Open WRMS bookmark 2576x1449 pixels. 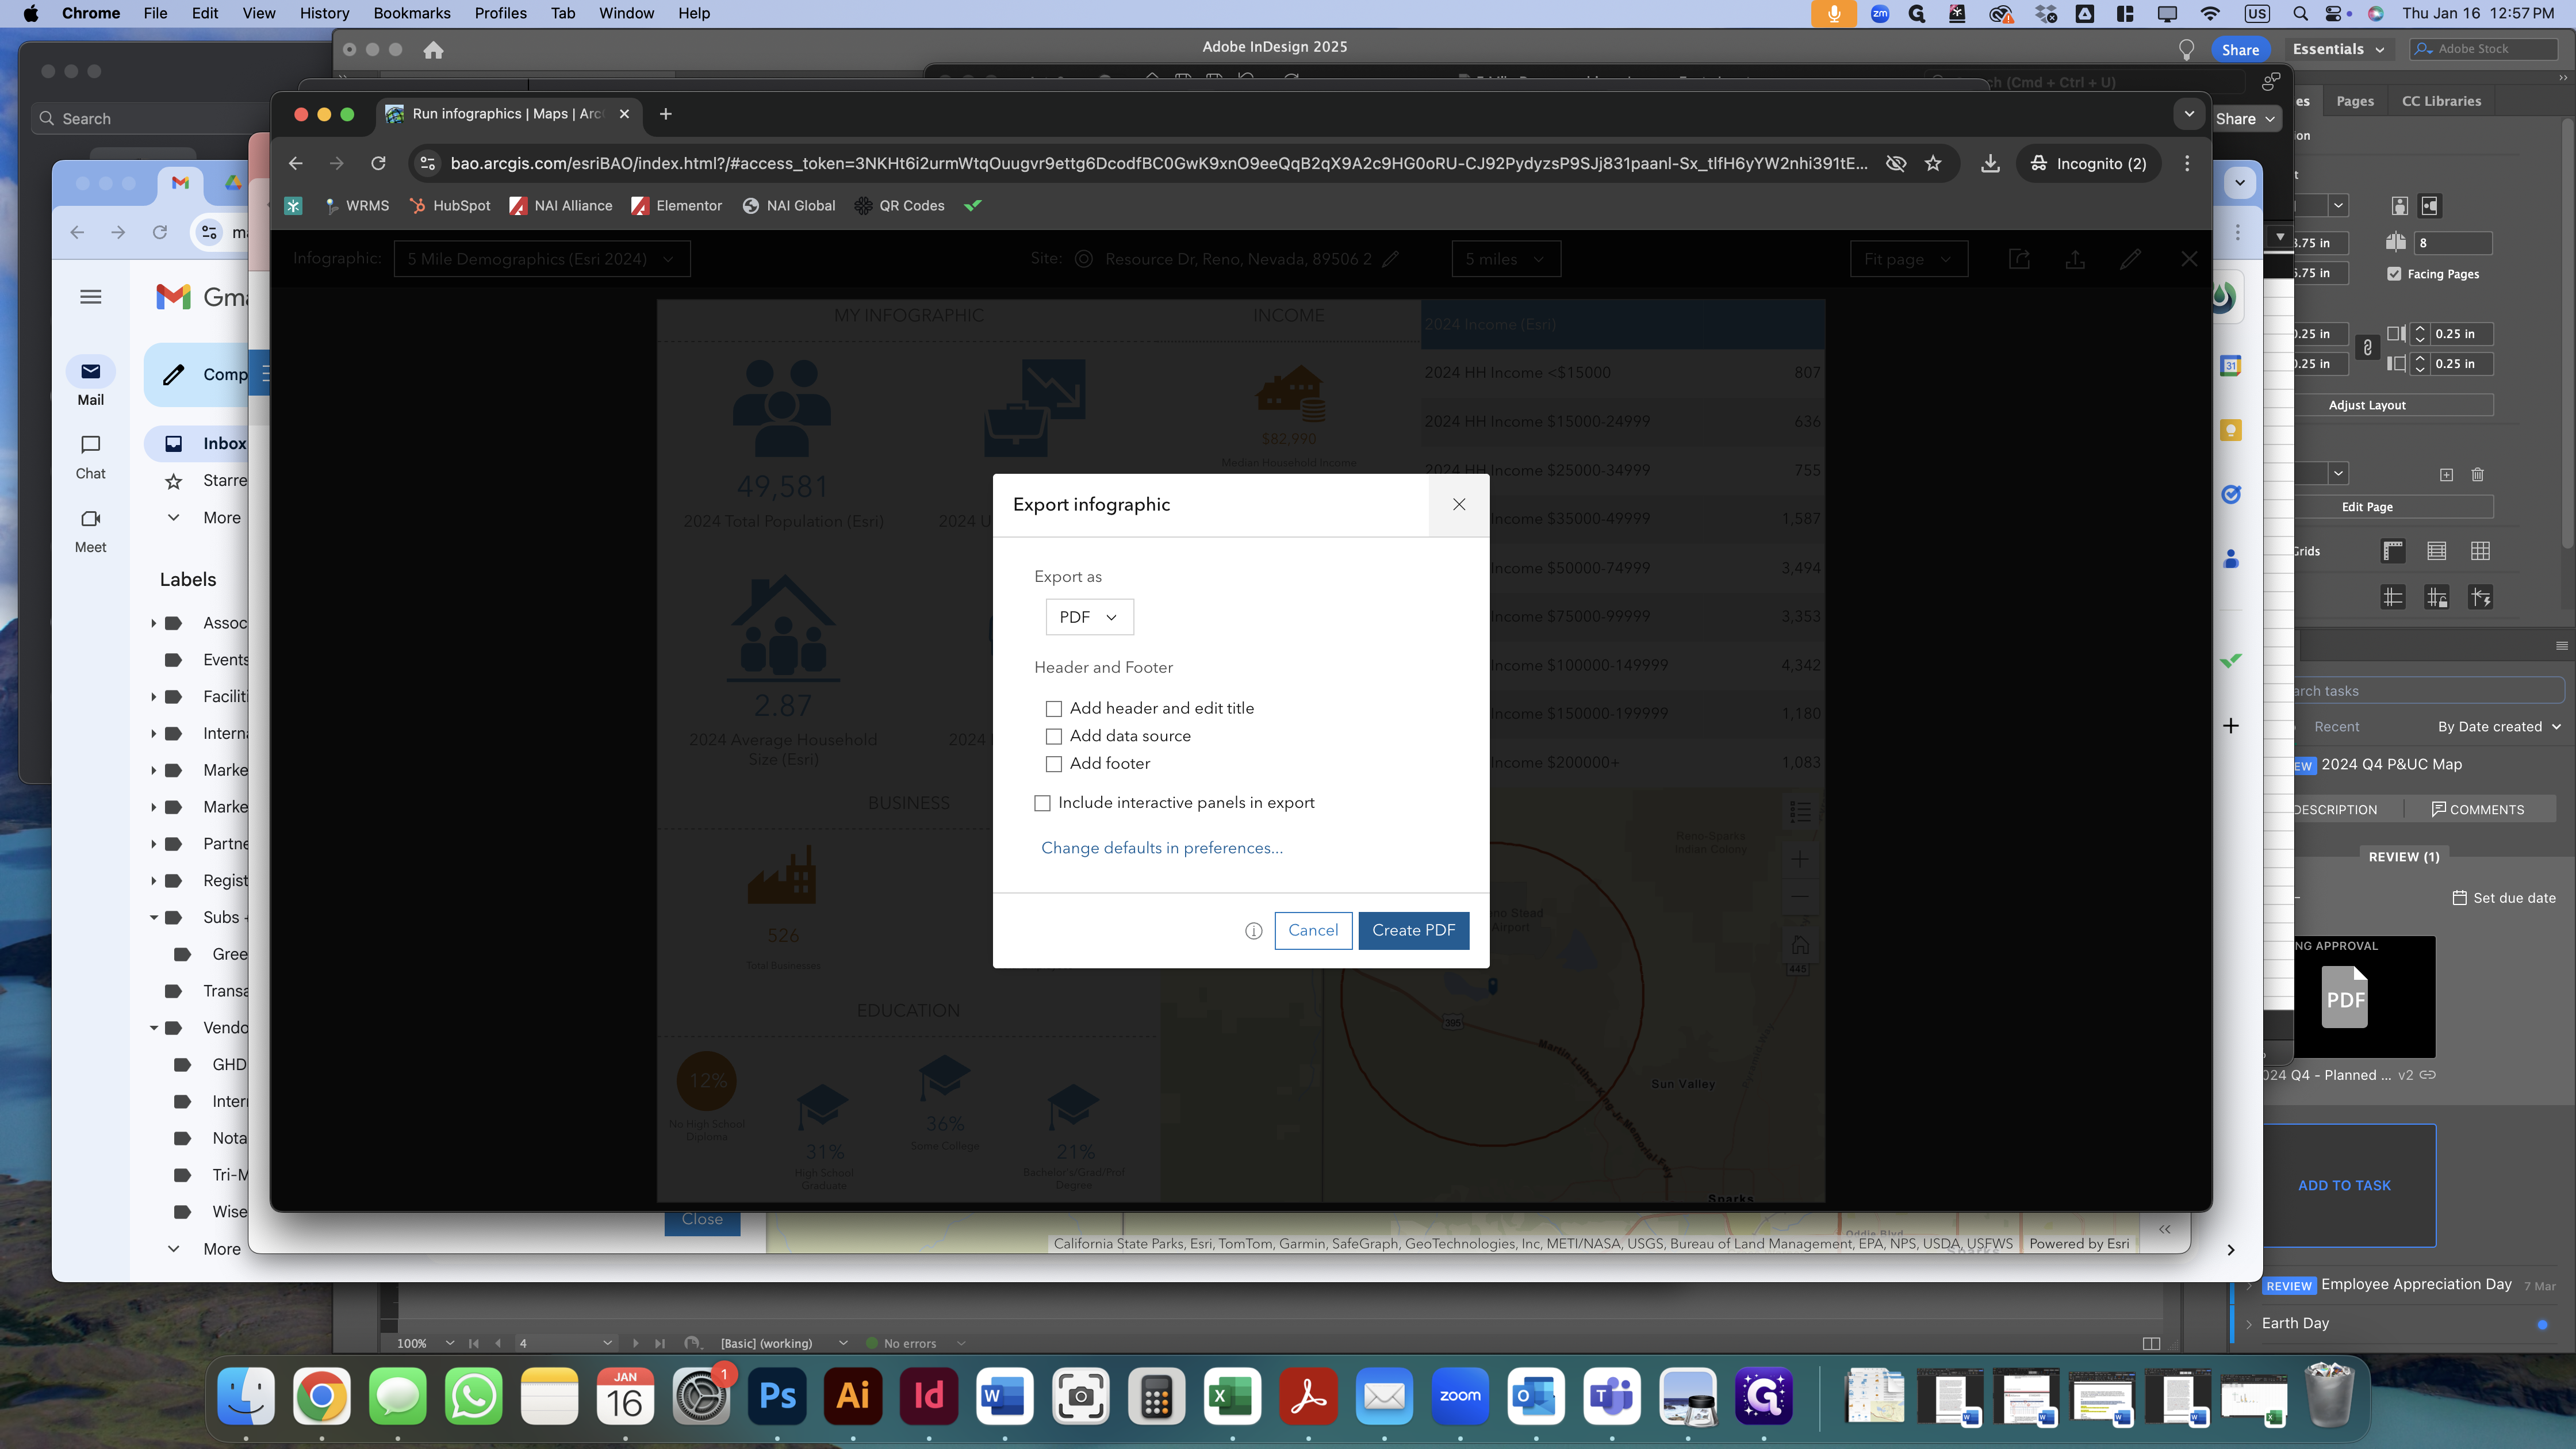point(357,206)
